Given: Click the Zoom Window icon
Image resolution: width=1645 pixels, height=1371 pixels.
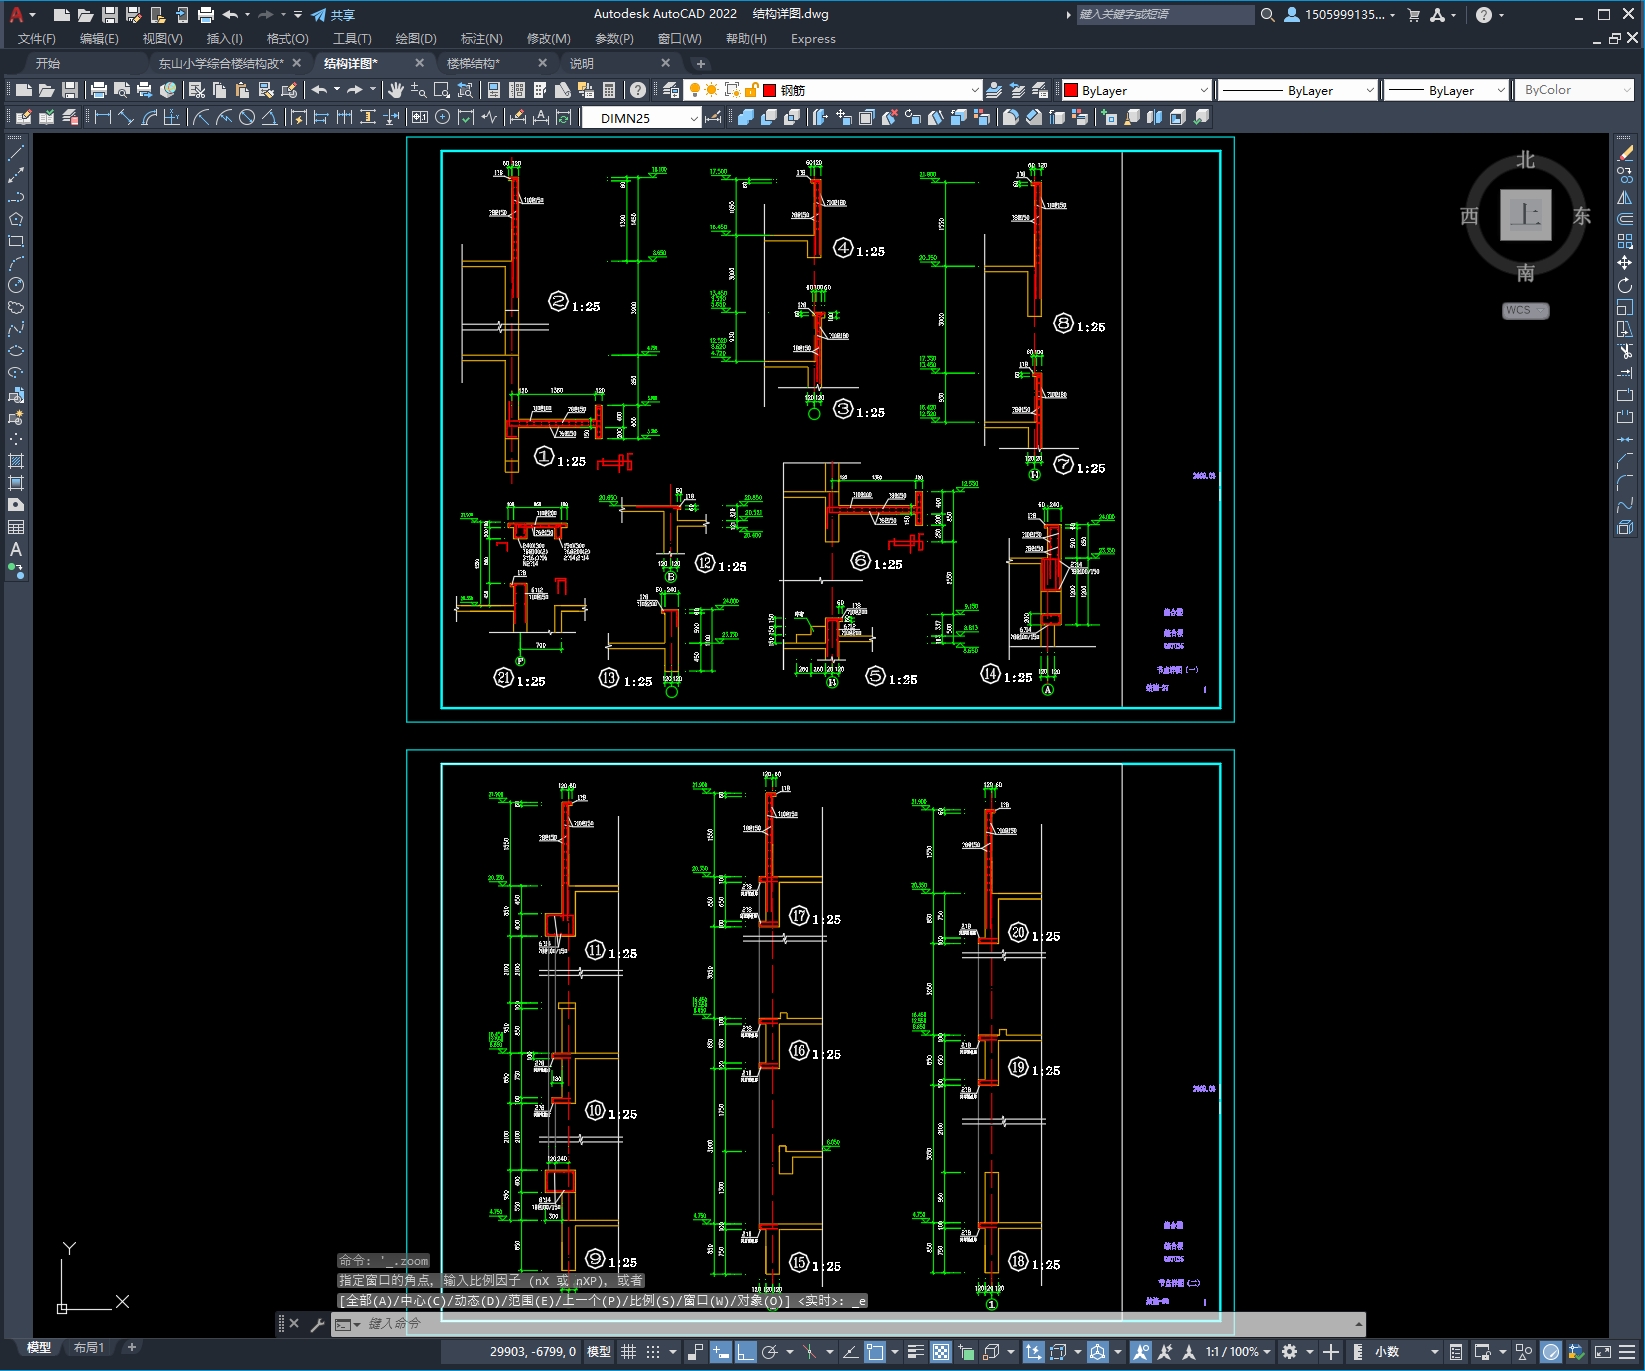Looking at the screenshot, I should 442,90.
